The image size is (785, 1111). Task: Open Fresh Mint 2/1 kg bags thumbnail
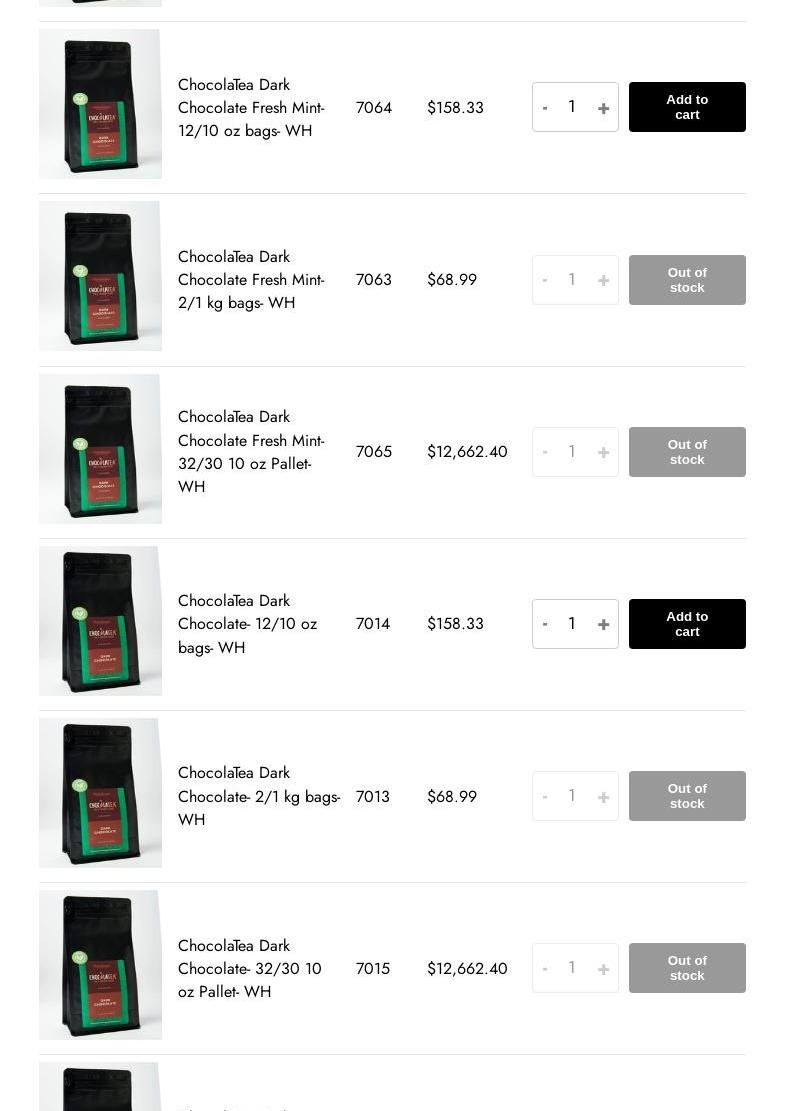tap(100, 276)
